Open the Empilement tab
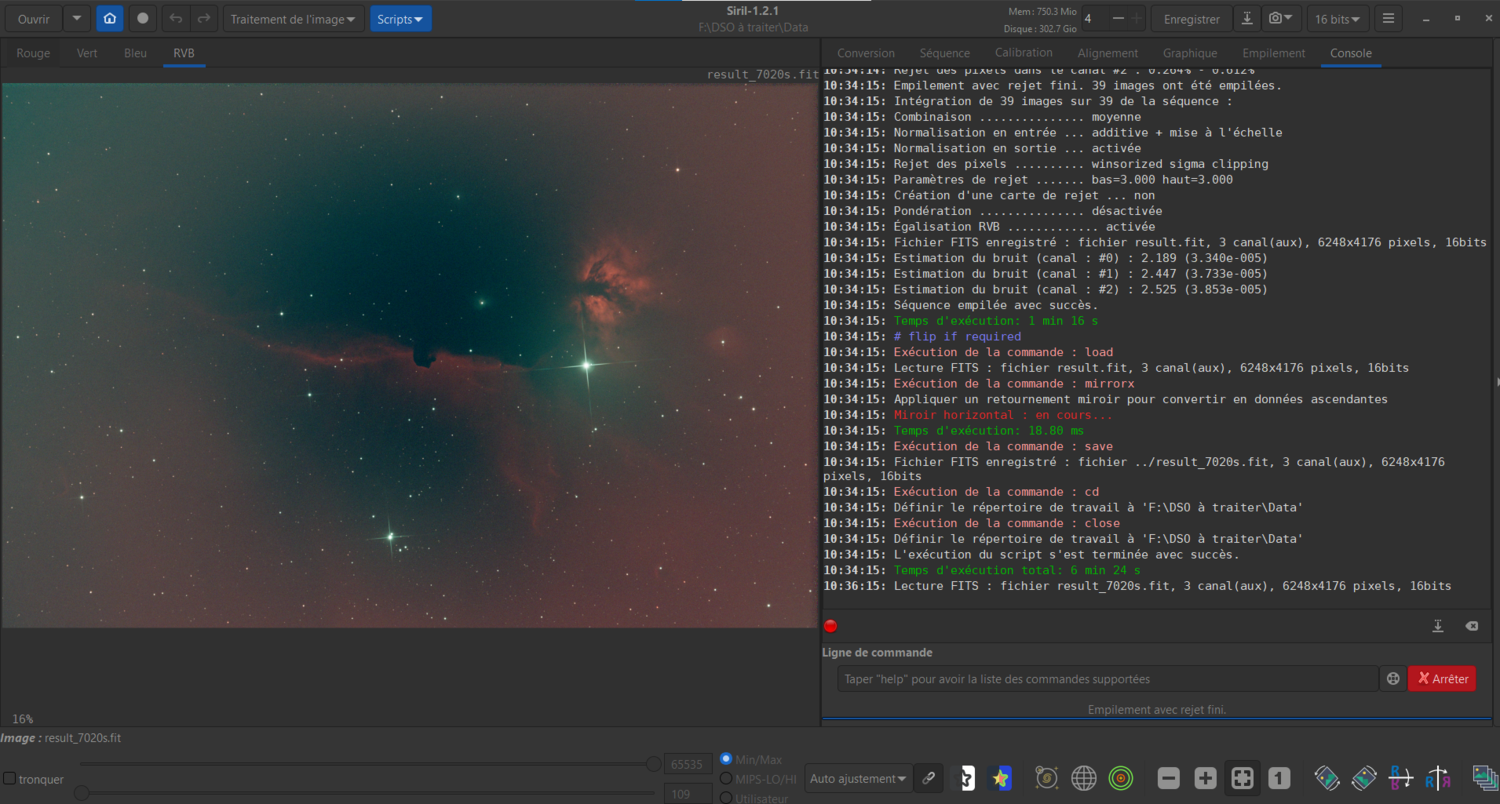1500x804 pixels. pyautogui.click(x=1274, y=53)
